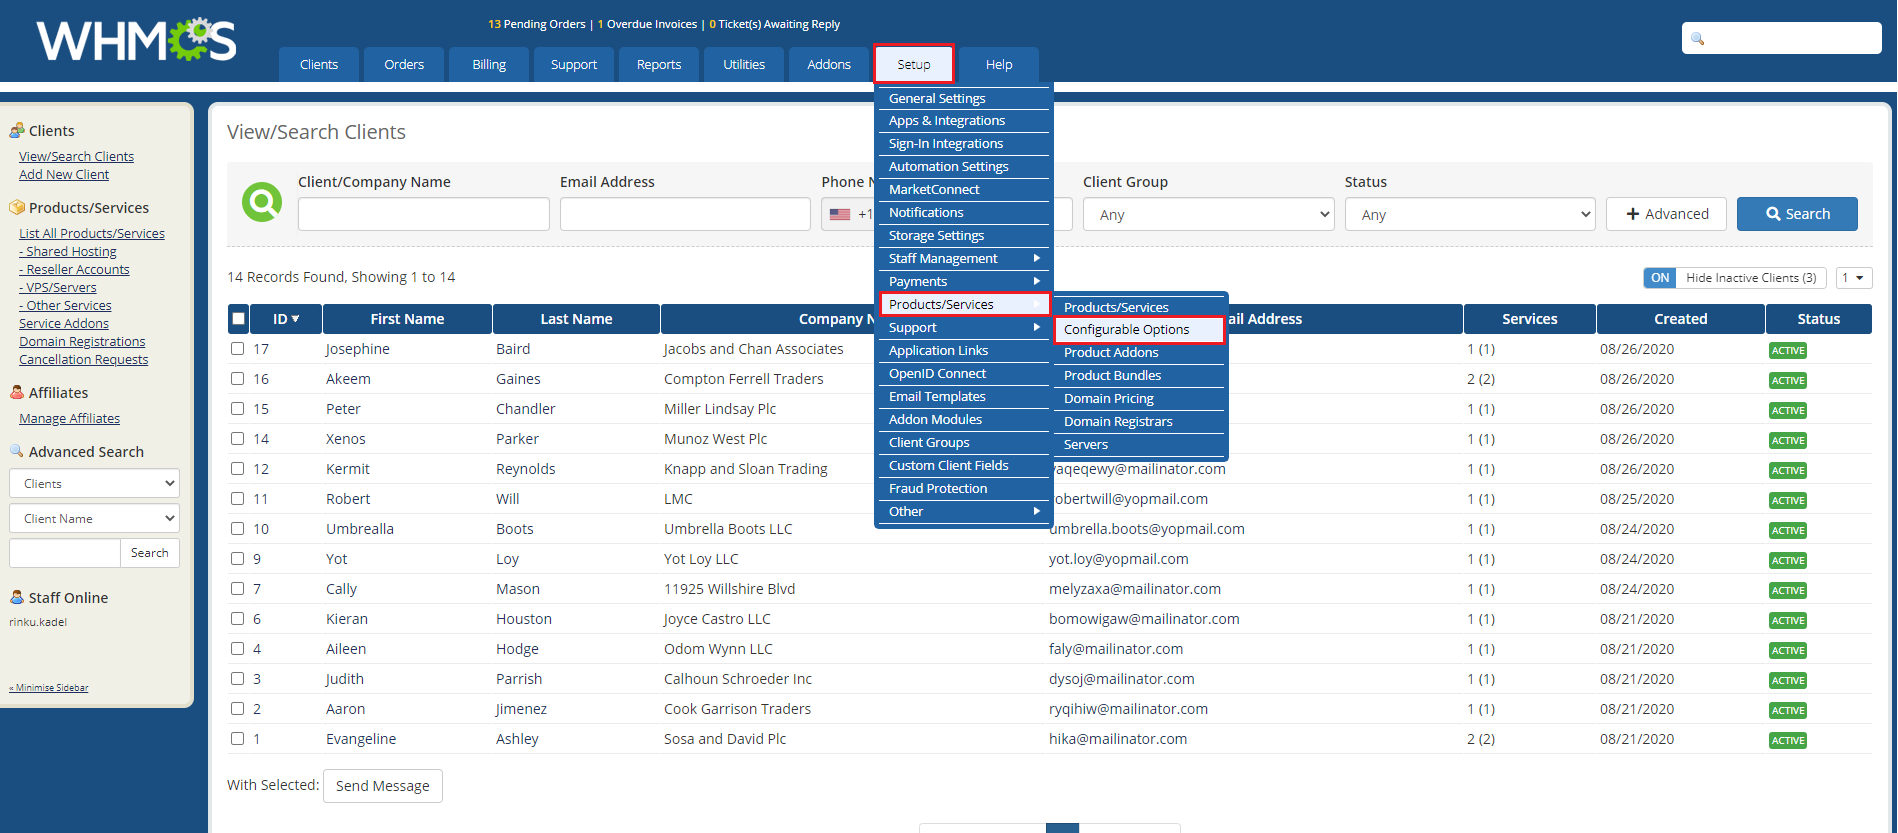Screen dimensions: 1898x833
Task: Open the Add New Client link
Action: coord(64,175)
